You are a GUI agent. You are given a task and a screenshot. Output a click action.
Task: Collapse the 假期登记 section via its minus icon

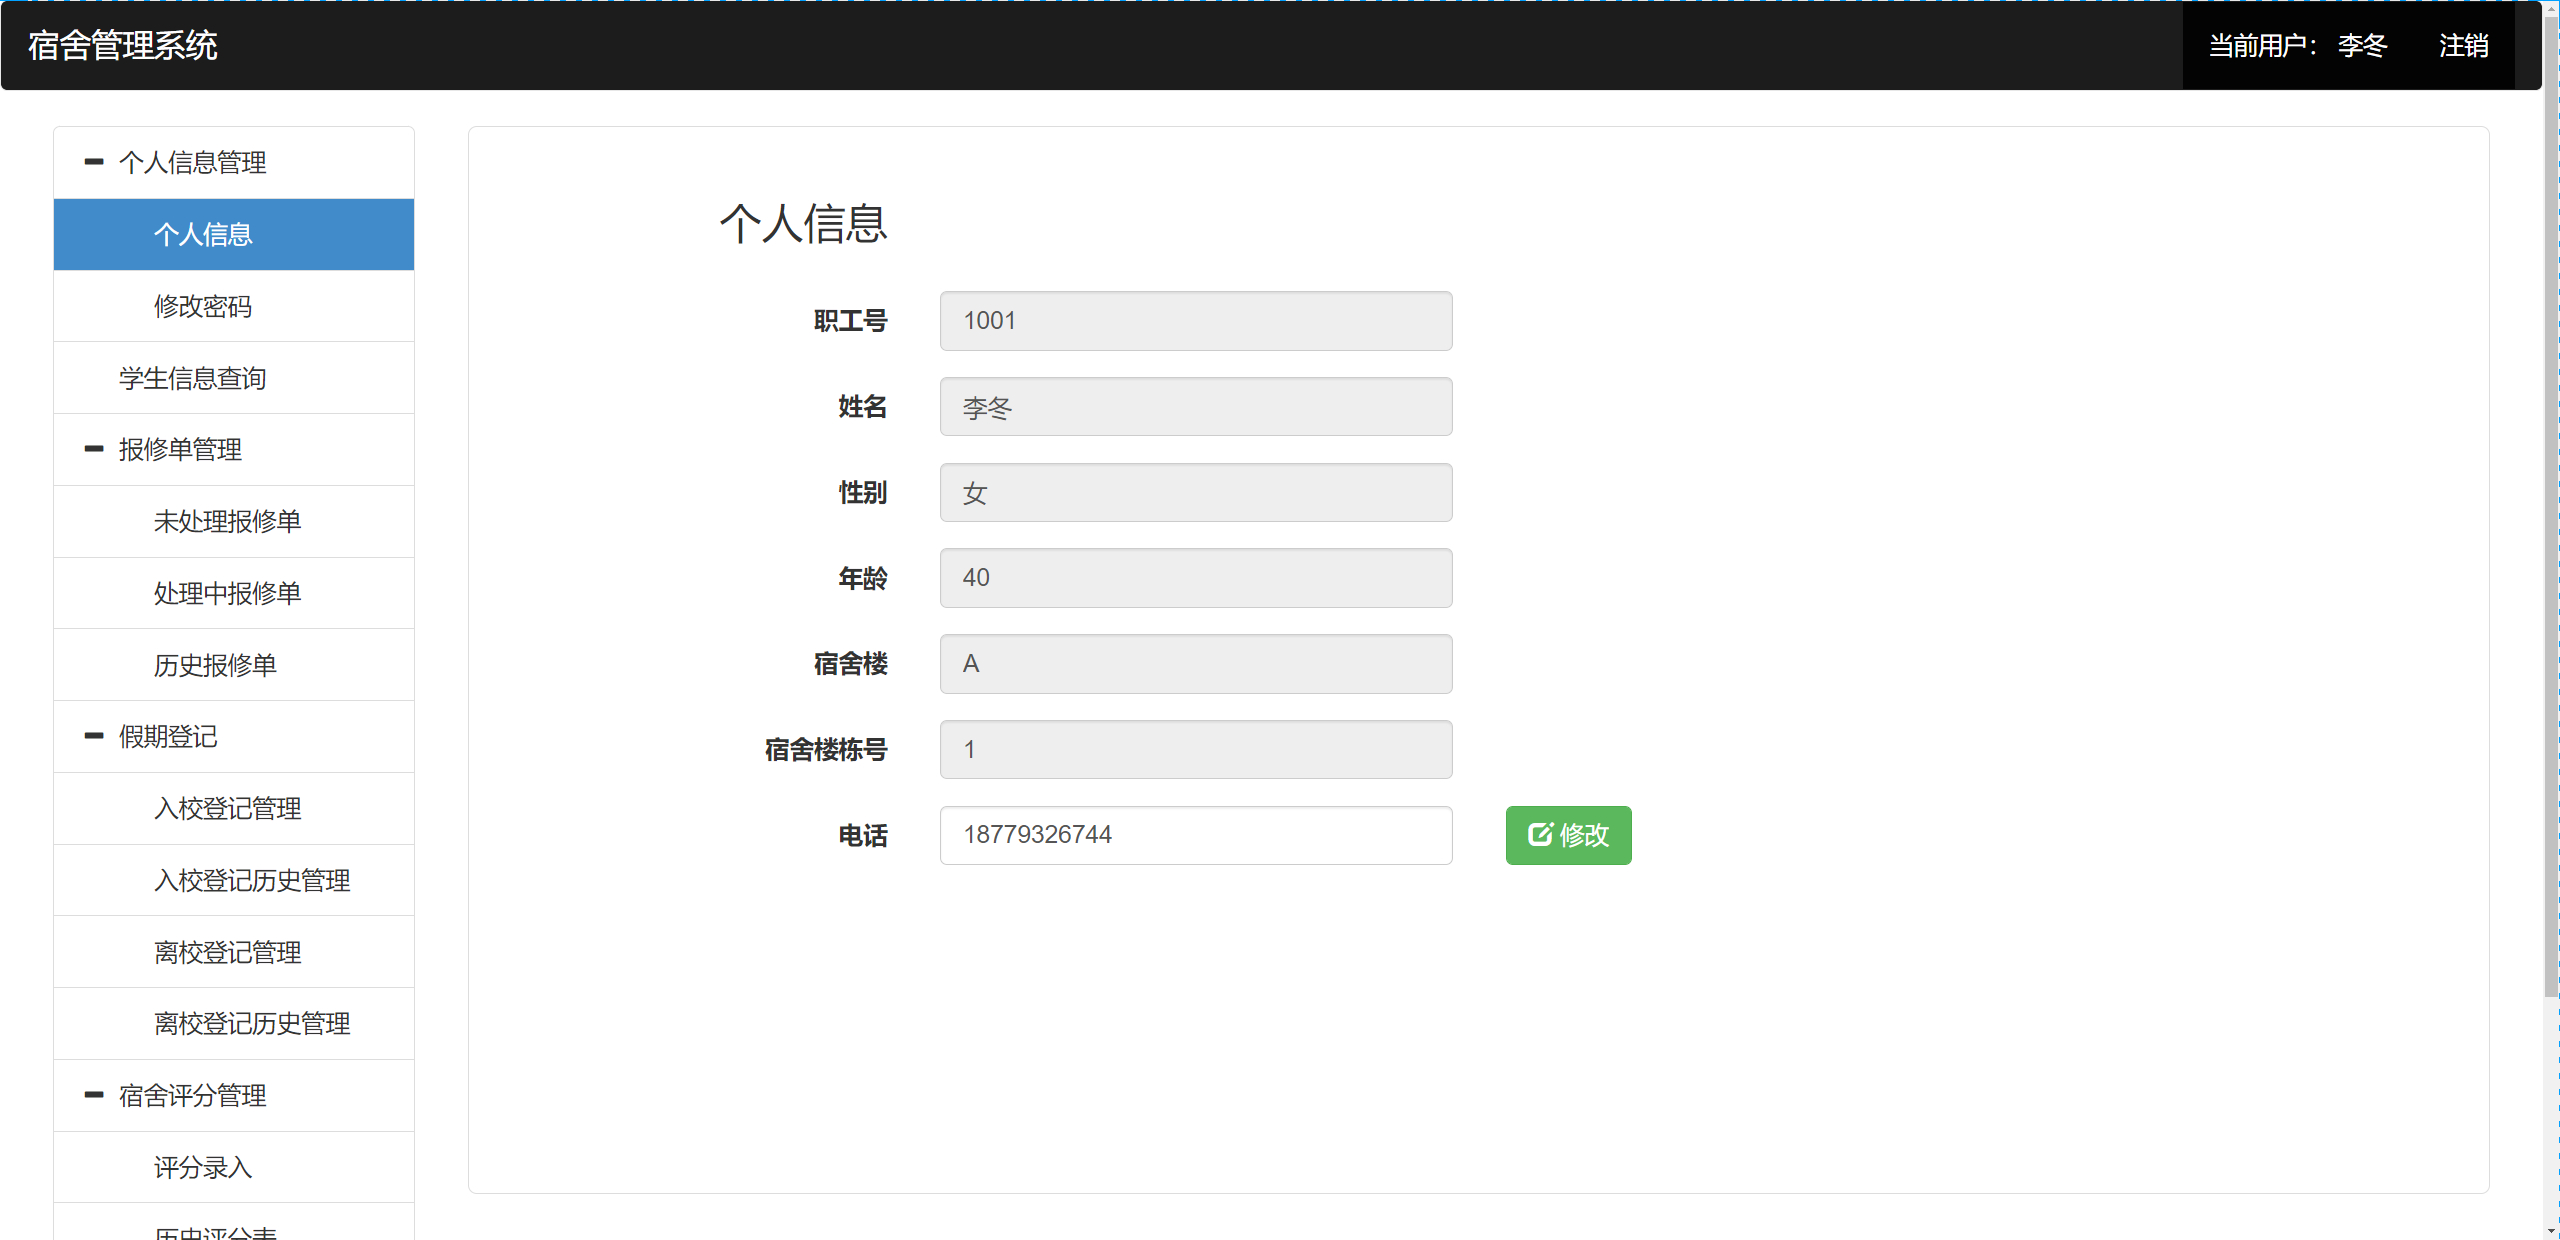point(92,737)
